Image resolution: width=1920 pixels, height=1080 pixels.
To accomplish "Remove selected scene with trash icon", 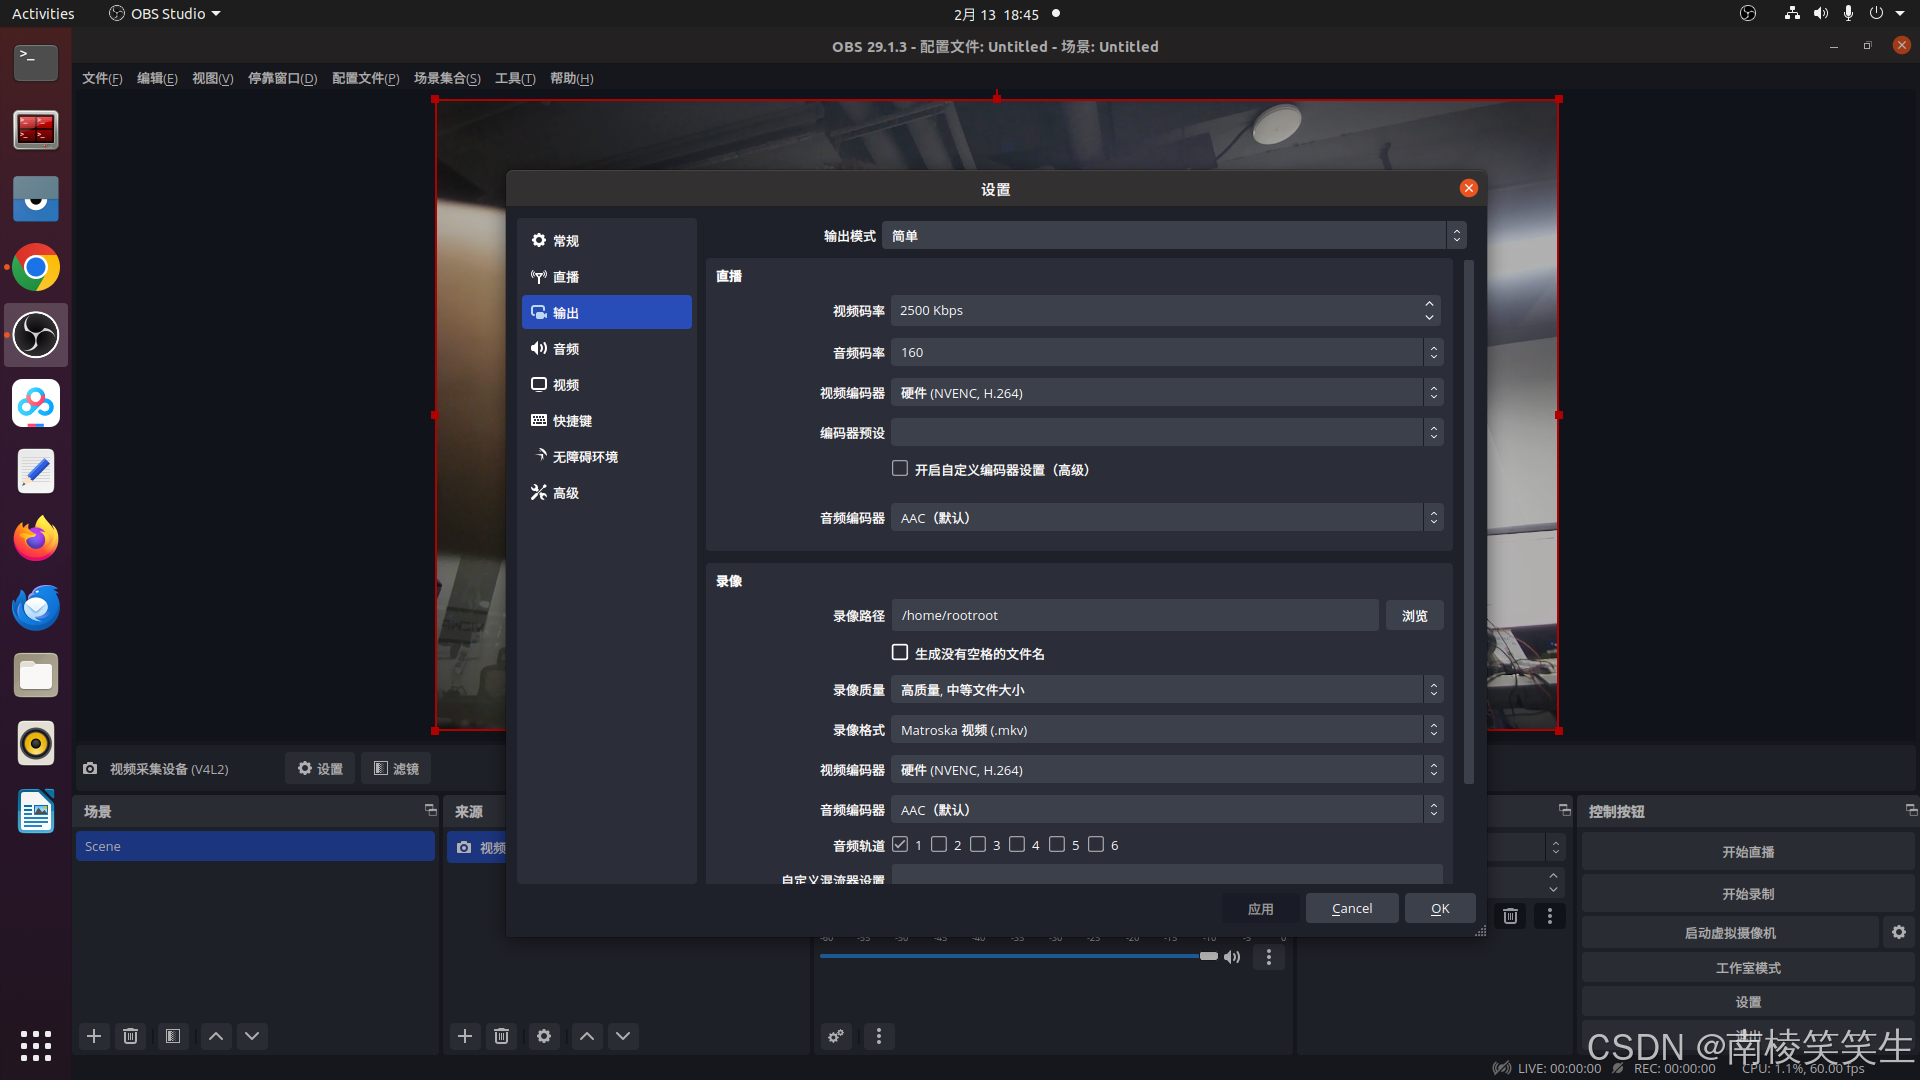I will tap(130, 1036).
